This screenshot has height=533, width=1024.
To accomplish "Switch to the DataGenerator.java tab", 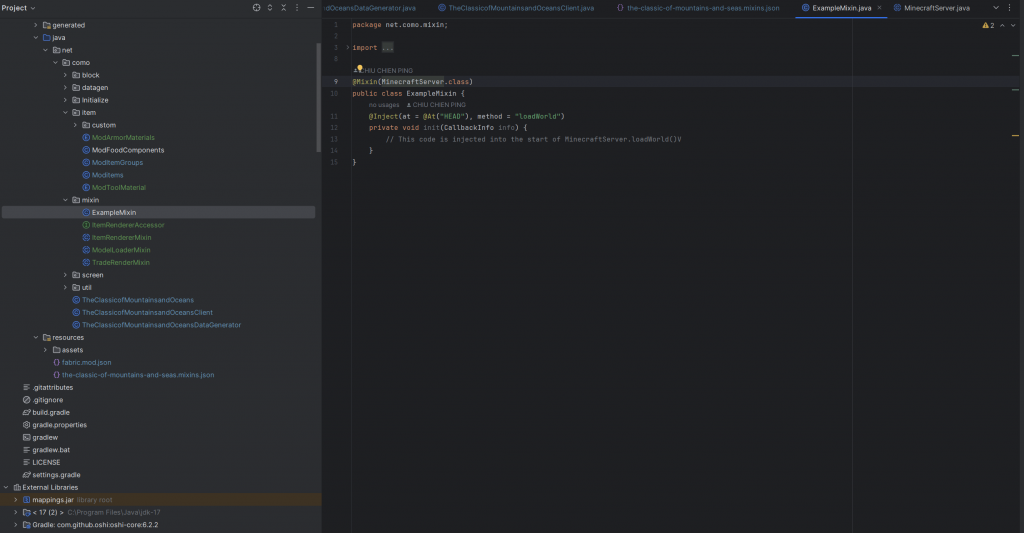I will point(370,8).
